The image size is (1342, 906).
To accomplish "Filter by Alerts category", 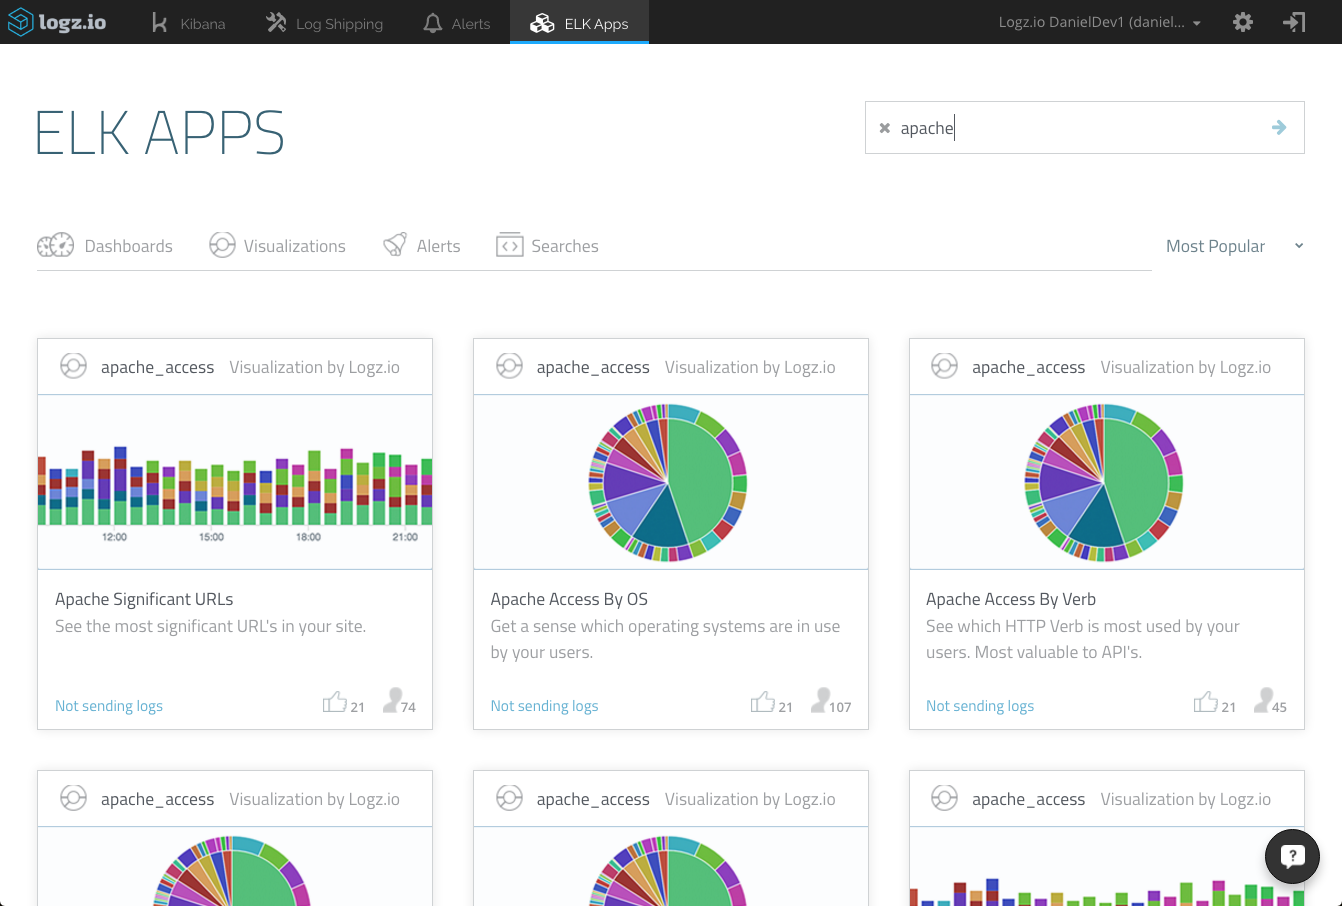I will tap(422, 246).
